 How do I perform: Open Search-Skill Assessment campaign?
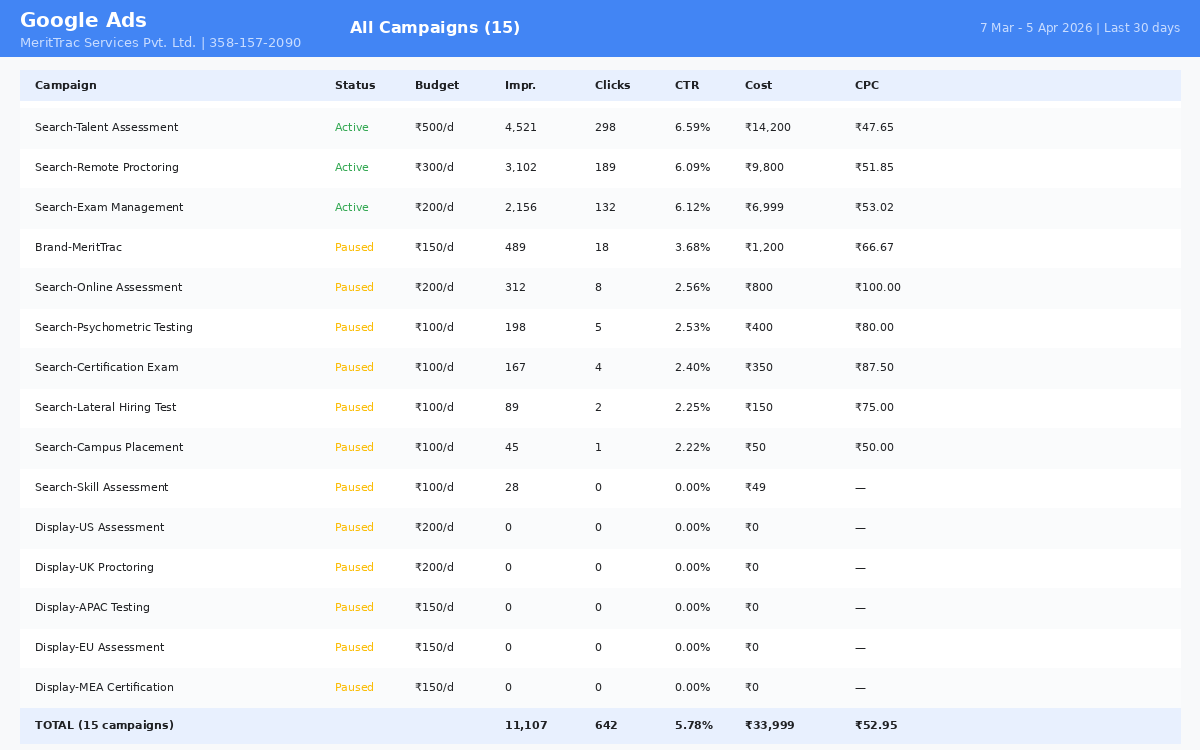click(x=101, y=488)
